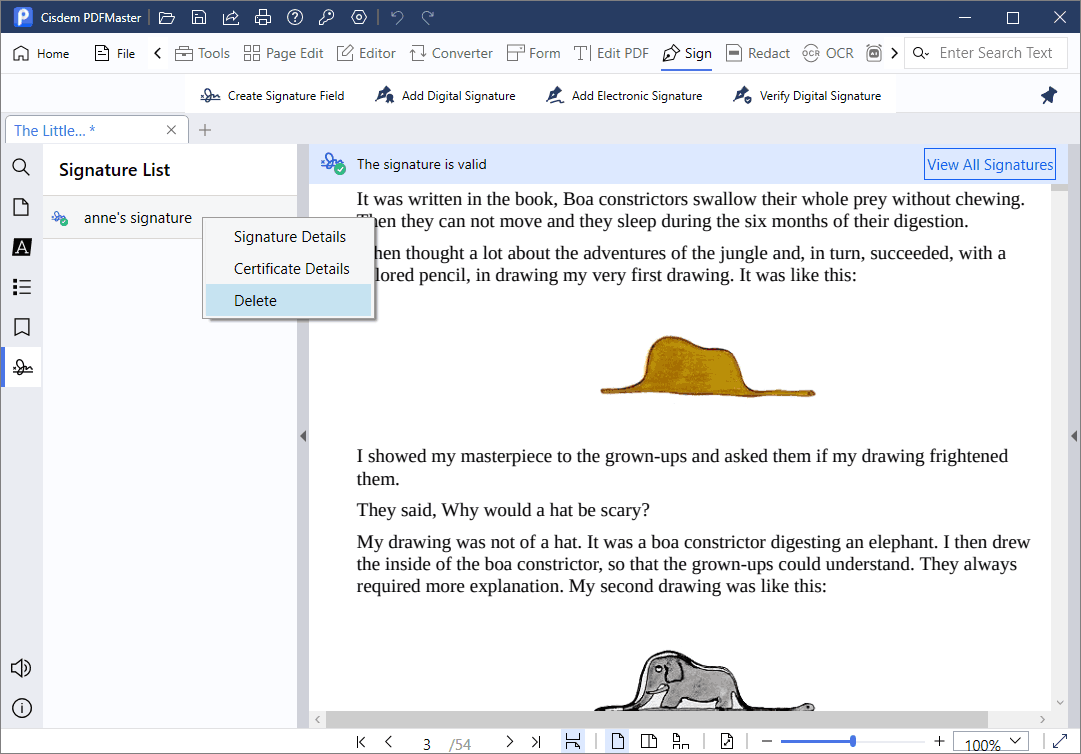Viewport: 1081px width, 754px height.
Task: Click the zoom in plus button
Action: pyautogui.click(x=939, y=742)
